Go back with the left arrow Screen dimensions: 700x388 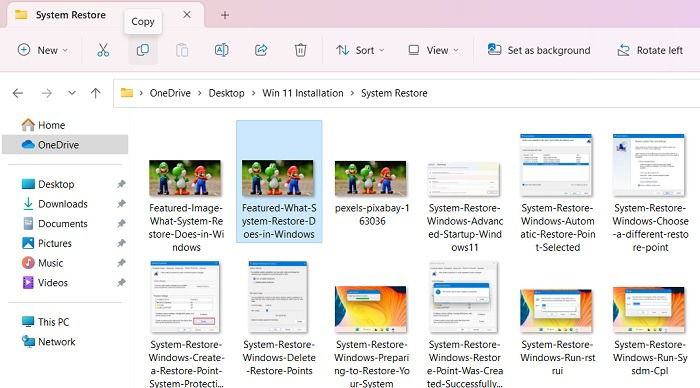18,93
